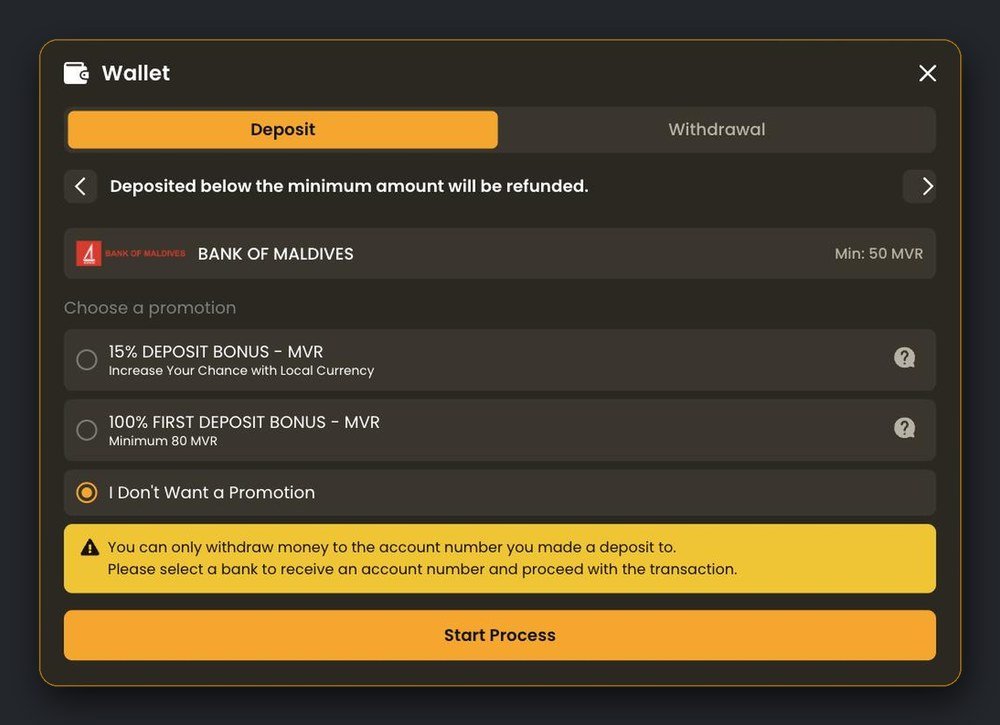The width and height of the screenshot is (1000, 725).
Task: Select the I Don't Want a Promotion radio button
Action: click(x=87, y=493)
